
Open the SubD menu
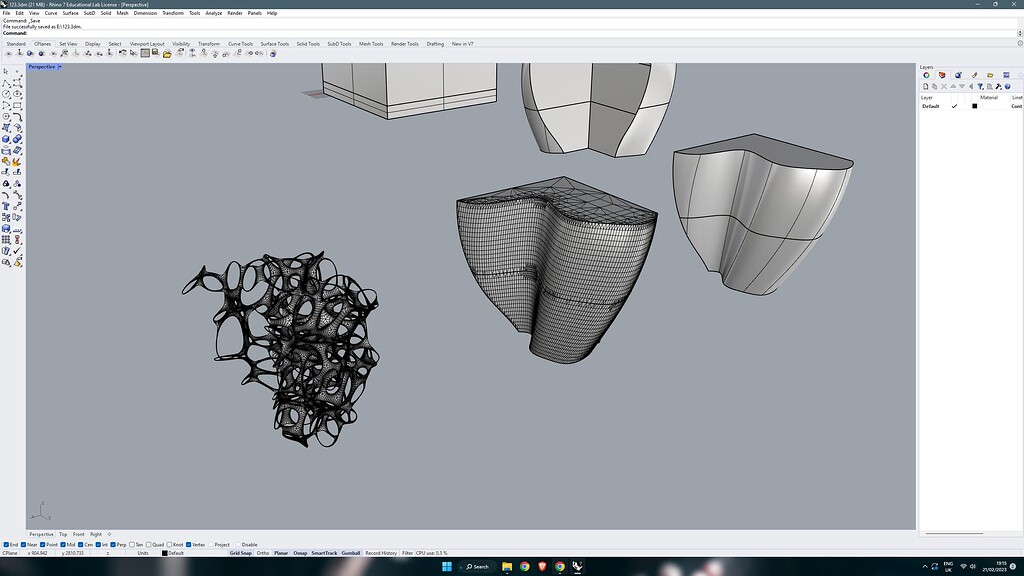click(x=90, y=13)
